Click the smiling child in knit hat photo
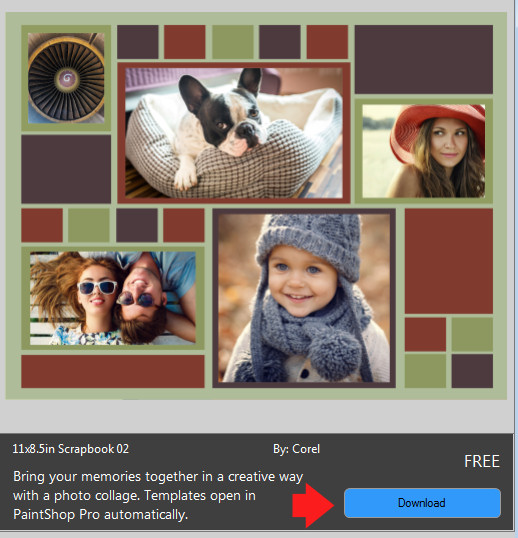 pos(304,298)
